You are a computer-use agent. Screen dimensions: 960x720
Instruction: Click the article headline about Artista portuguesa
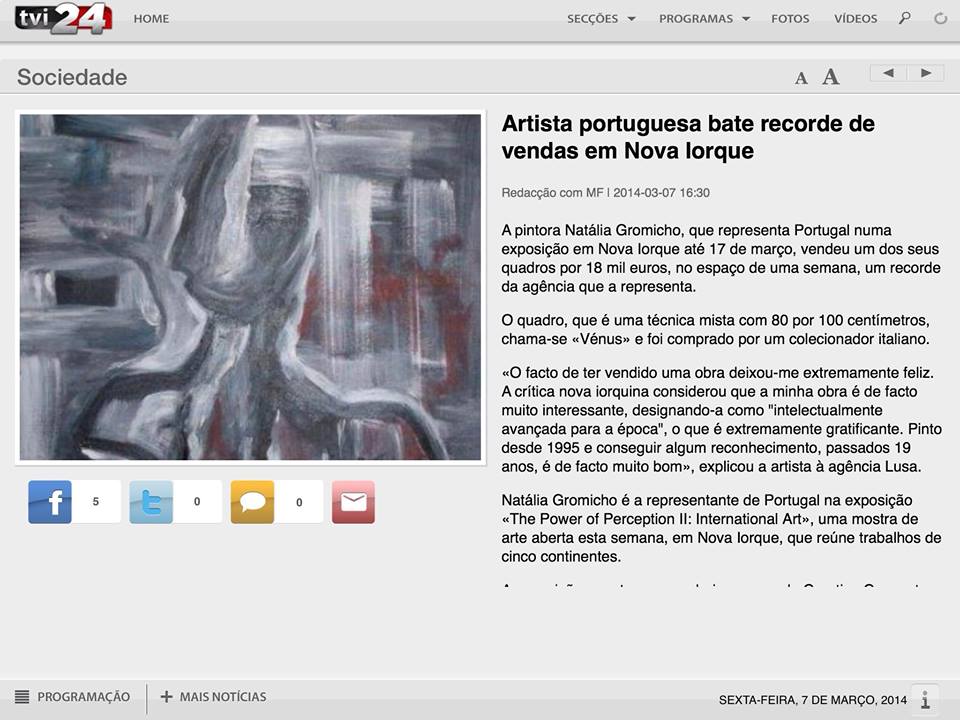tap(688, 137)
